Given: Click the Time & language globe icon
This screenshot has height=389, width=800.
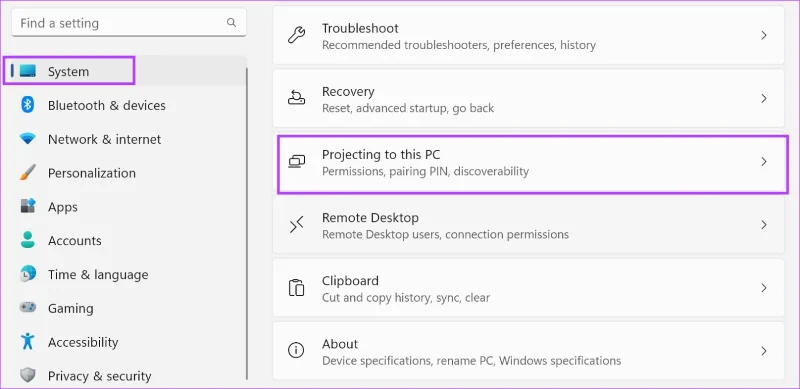Looking at the screenshot, I should click(28, 274).
